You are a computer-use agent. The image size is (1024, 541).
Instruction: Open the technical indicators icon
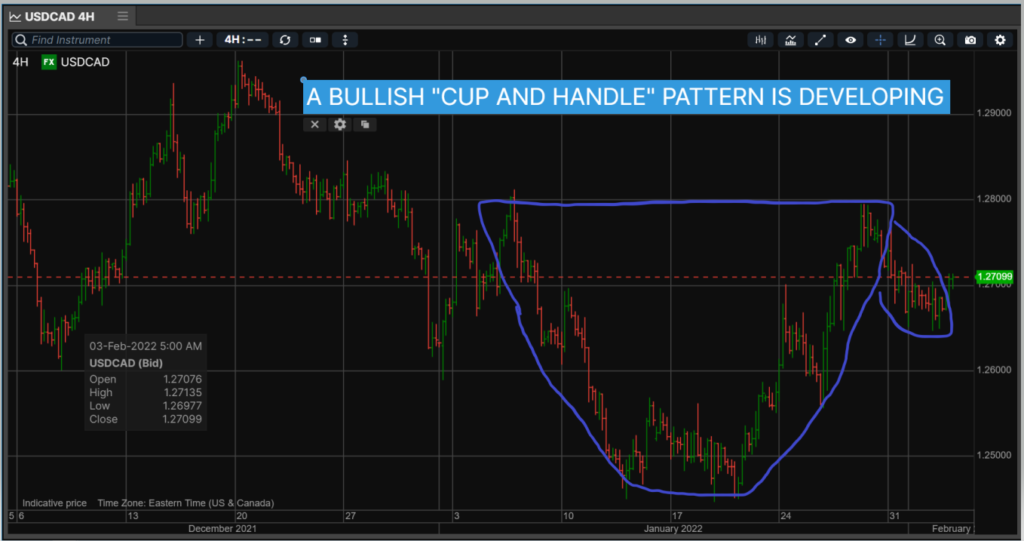(x=791, y=40)
